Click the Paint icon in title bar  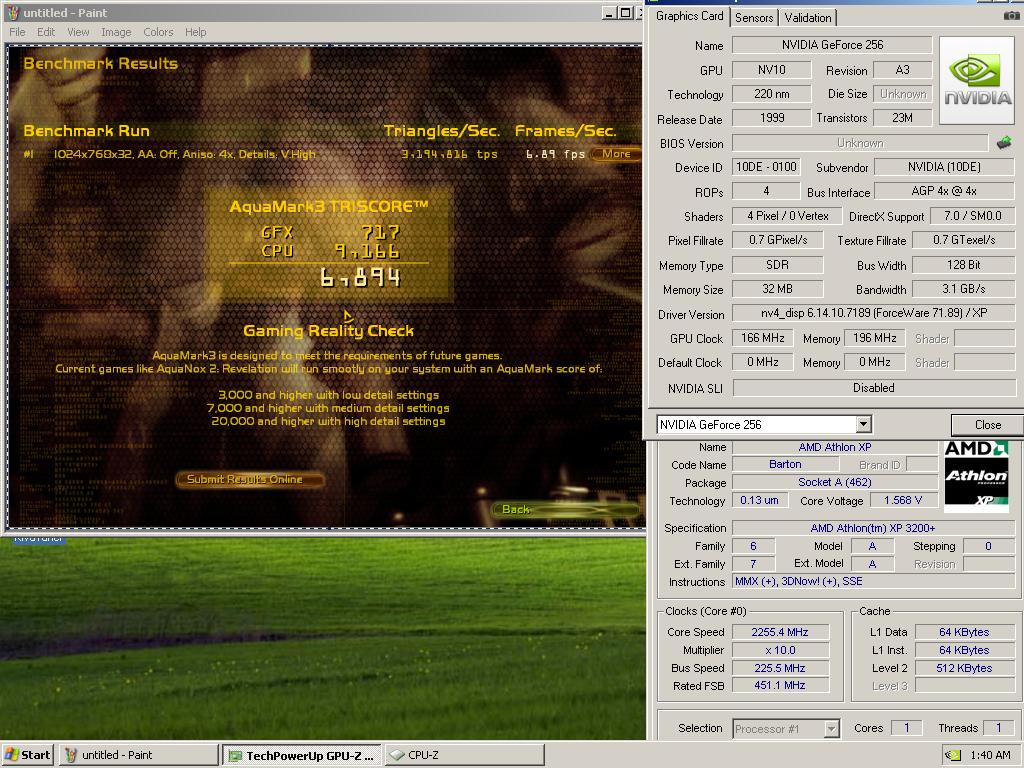point(12,12)
